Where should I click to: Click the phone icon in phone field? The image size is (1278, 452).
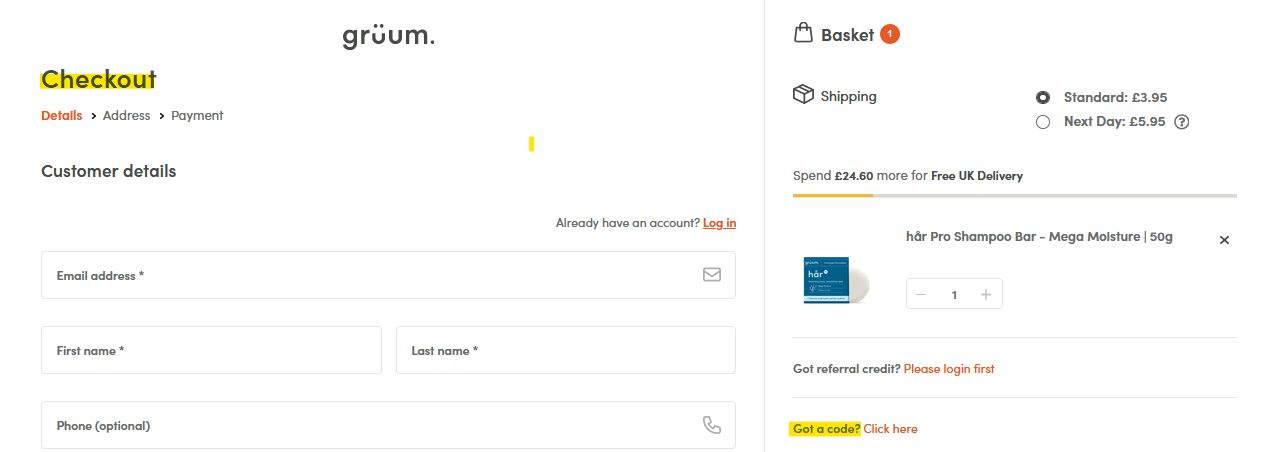coord(711,425)
